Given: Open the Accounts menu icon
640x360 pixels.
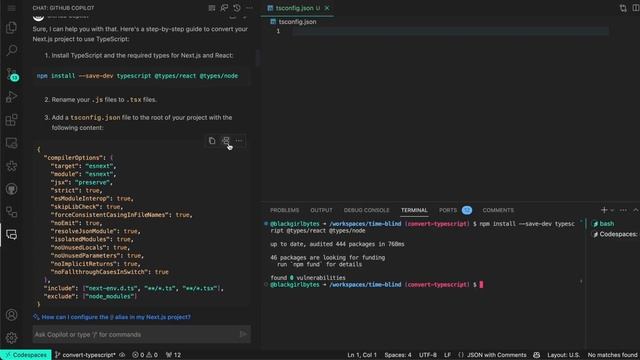Looking at the screenshot, I should 11,315.
